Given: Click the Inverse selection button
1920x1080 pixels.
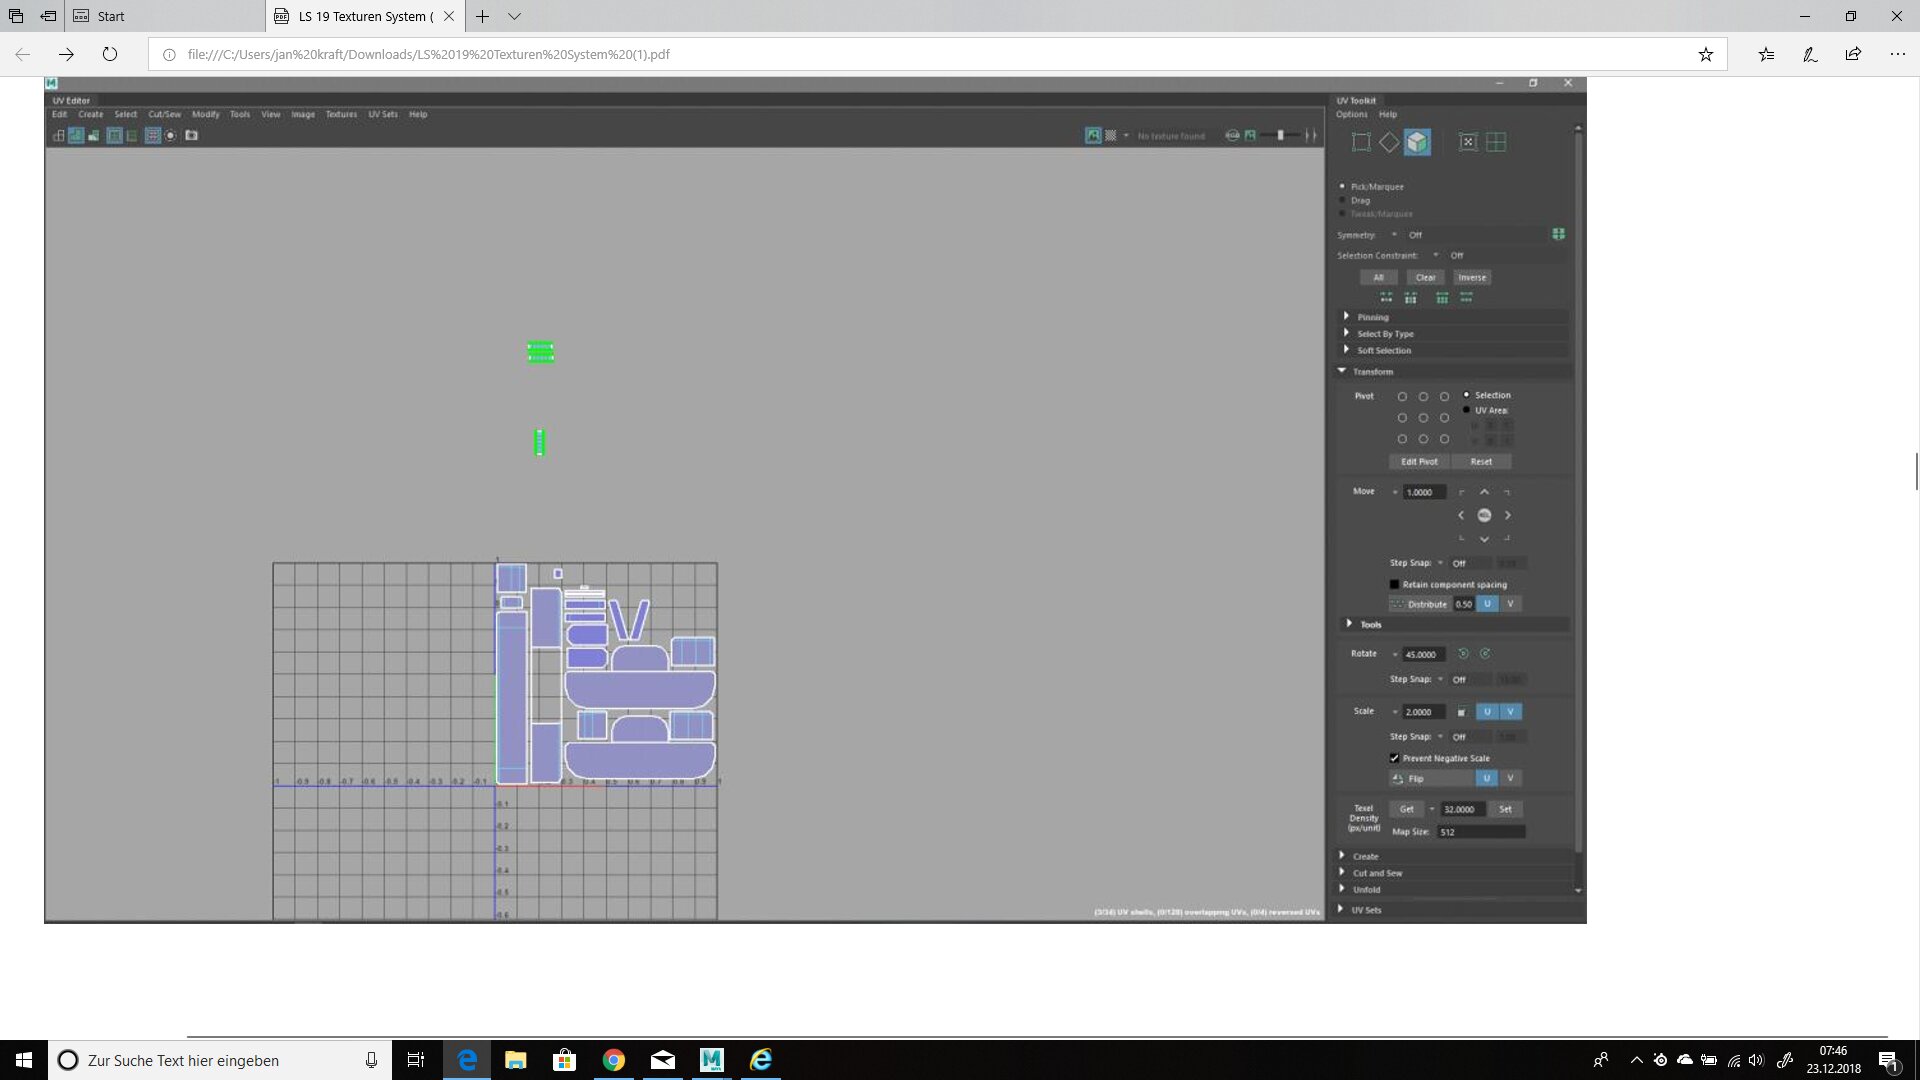Looking at the screenshot, I should [x=1471, y=278].
